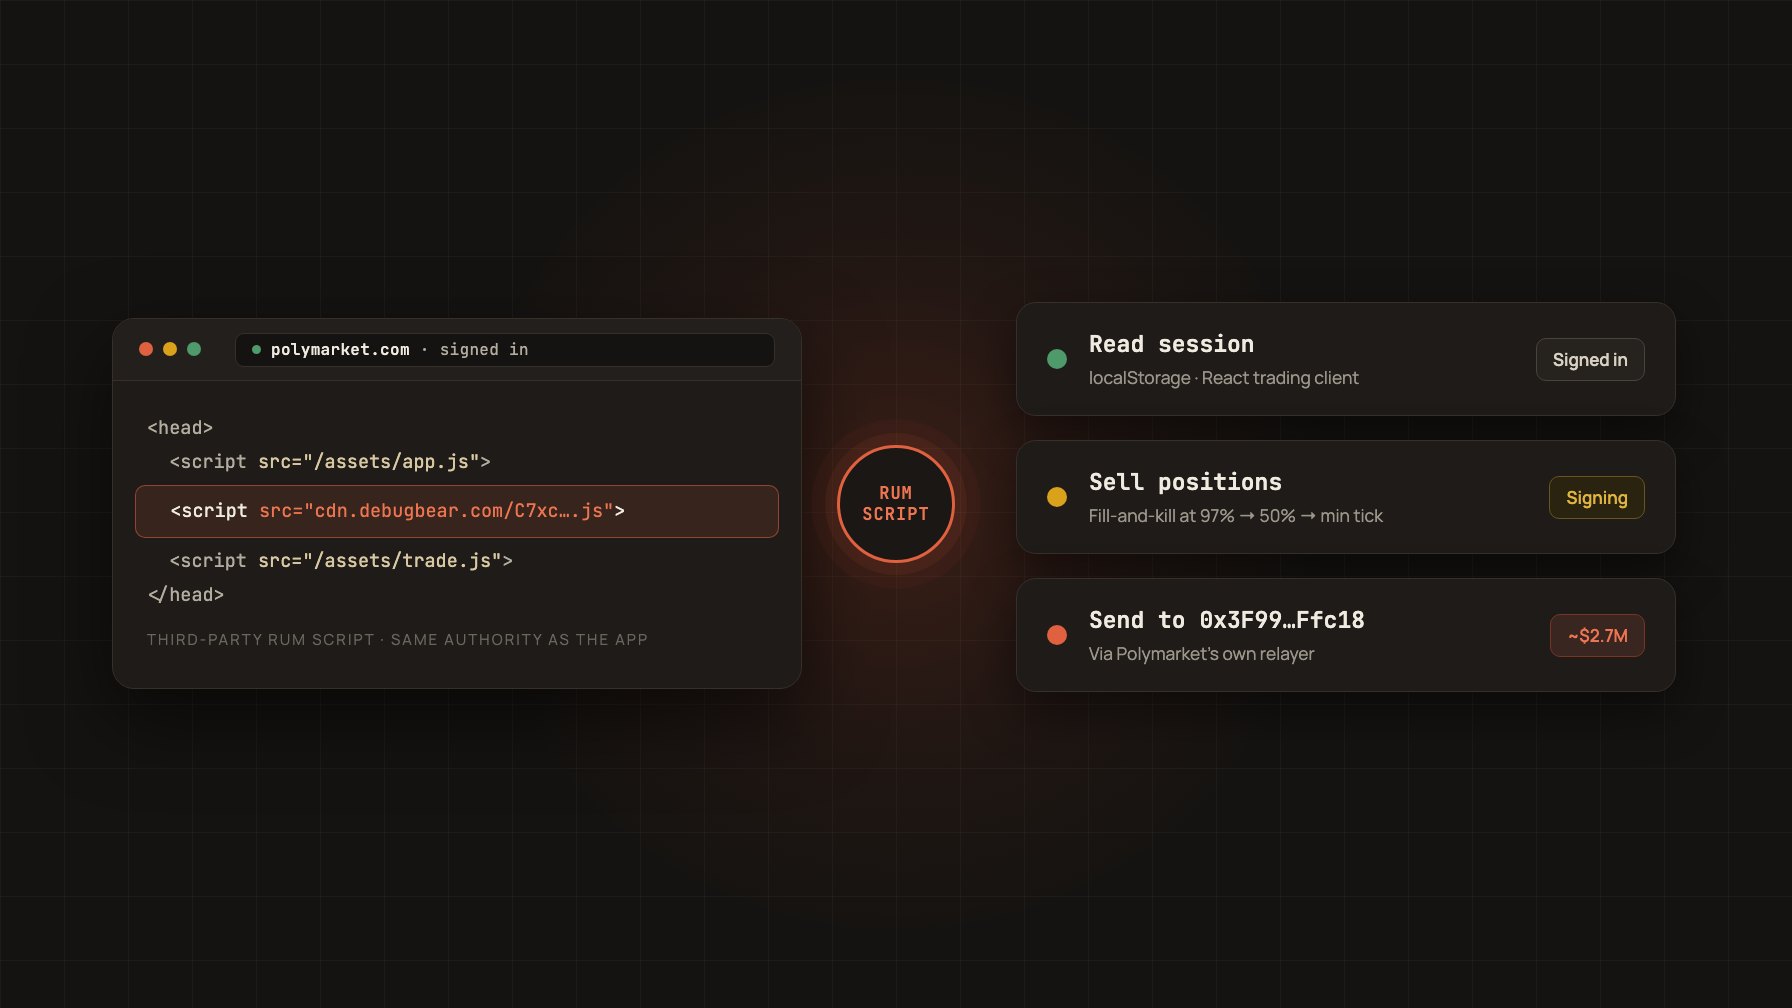Click the /assets/trade.js script line
The width and height of the screenshot is (1792, 1008).
341,561
